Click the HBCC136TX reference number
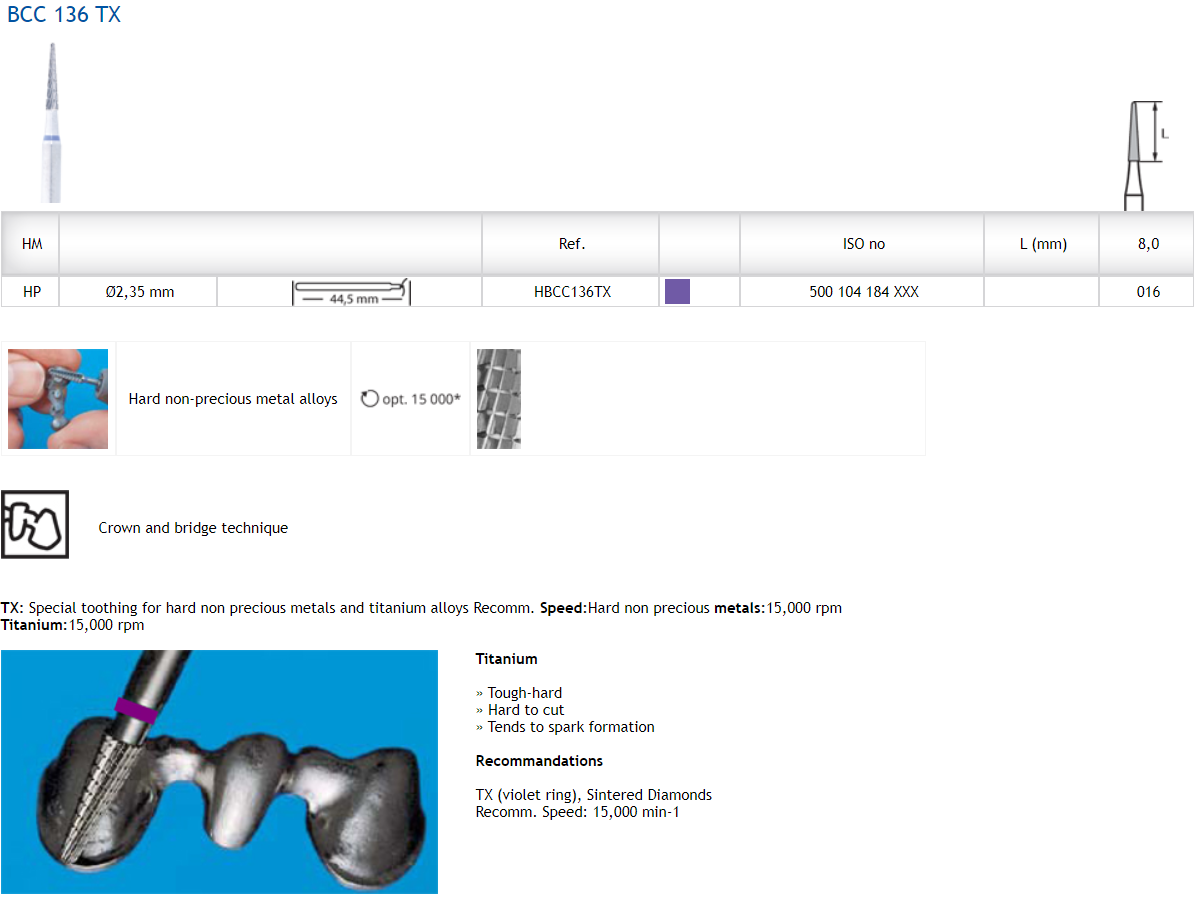 coord(572,292)
